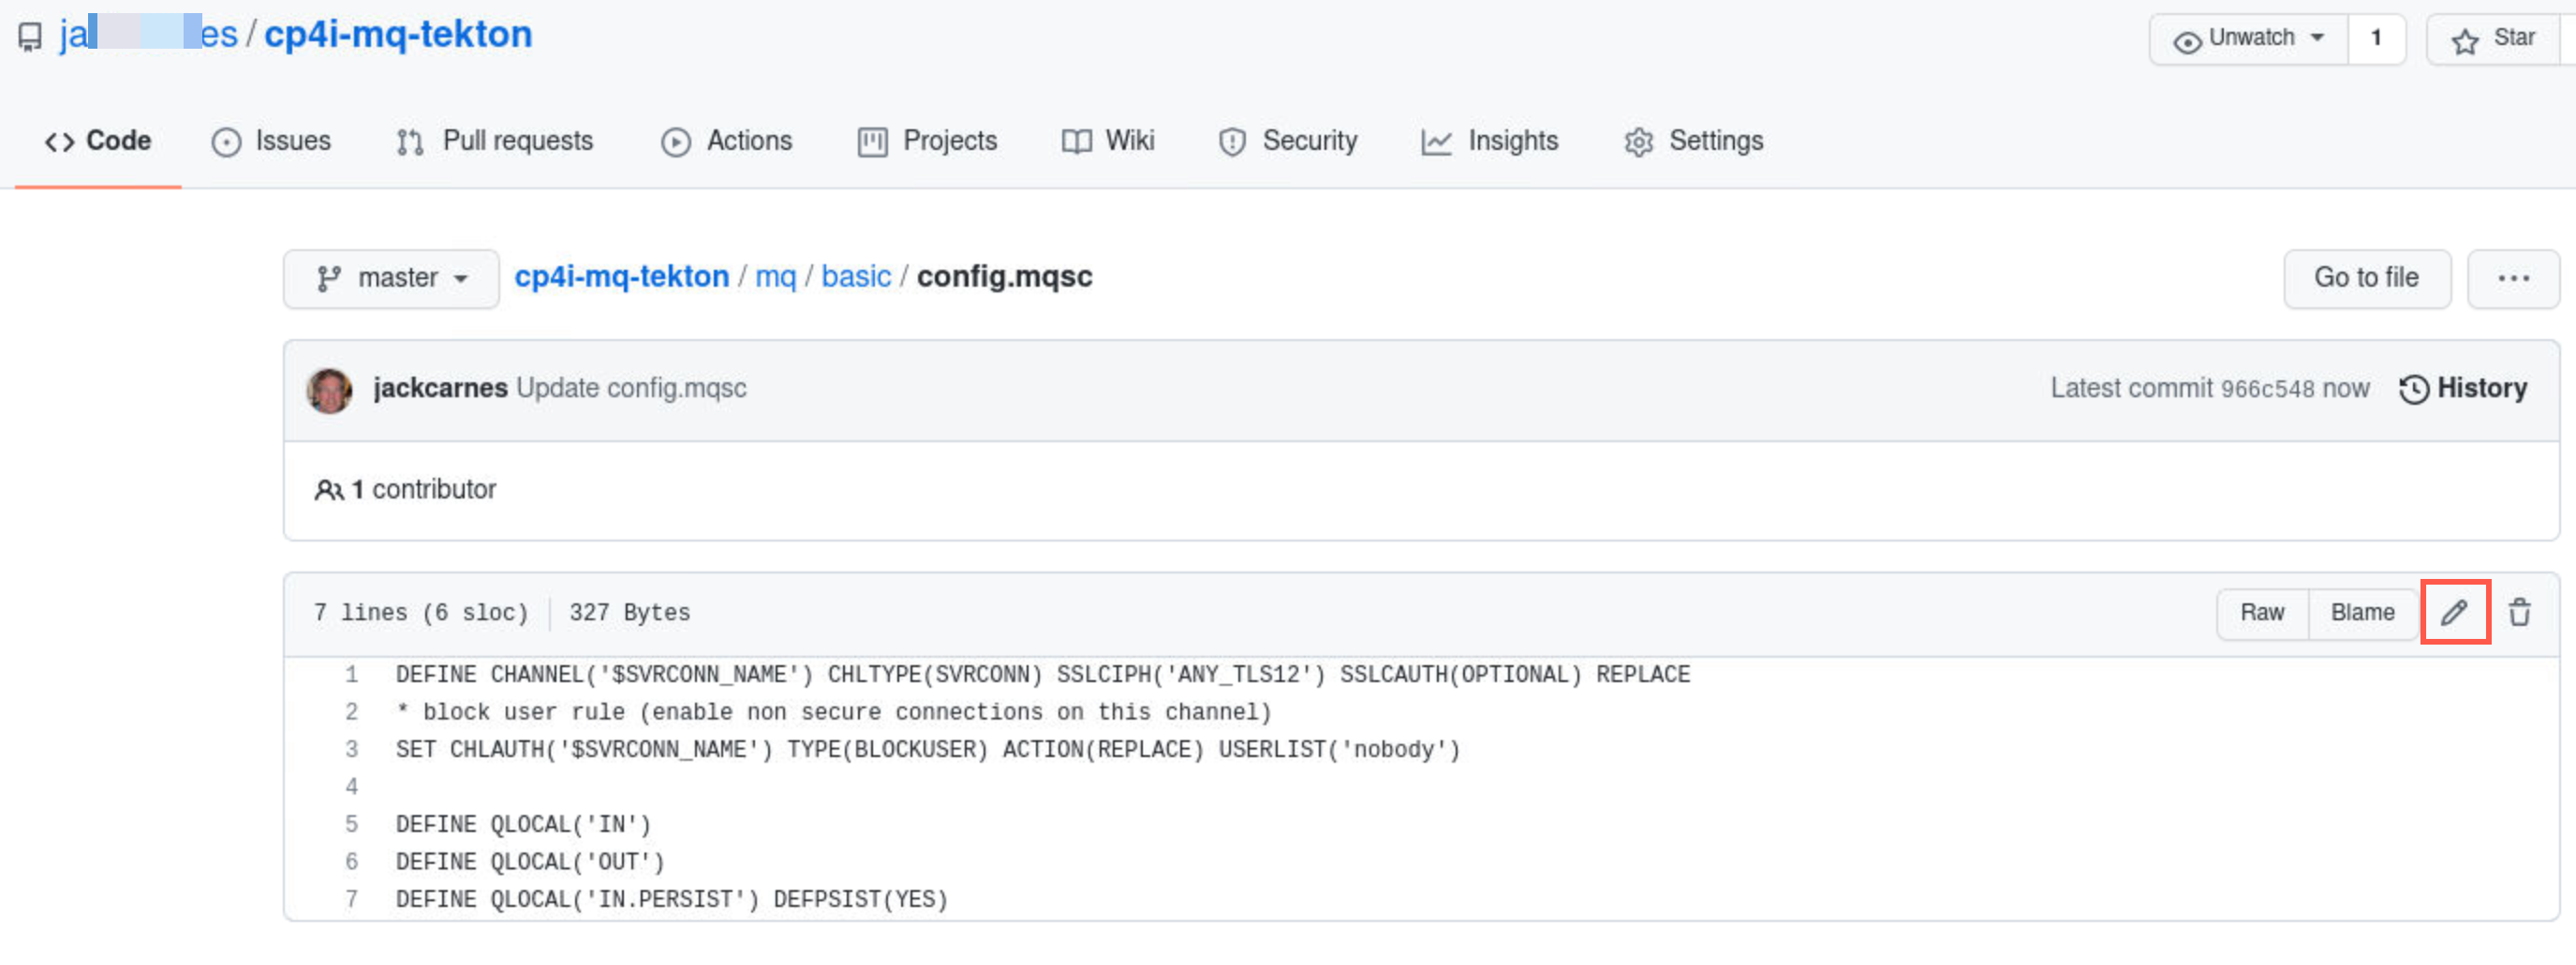This screenshot has width=2576, height=965.
Task: Click the SET CHLAUTH code line
Action: 927,750
